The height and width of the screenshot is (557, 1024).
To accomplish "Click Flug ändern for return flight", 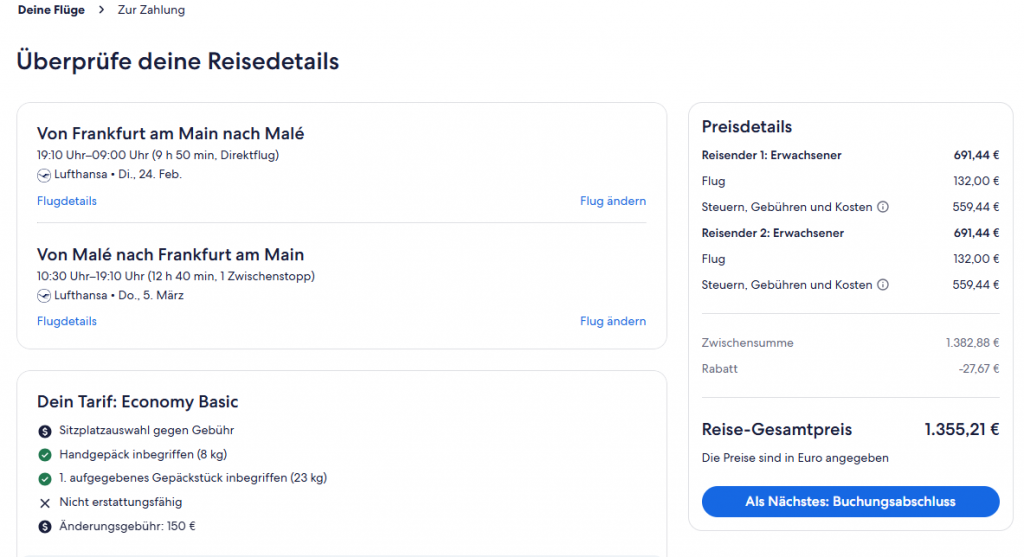I will [612, 321].
